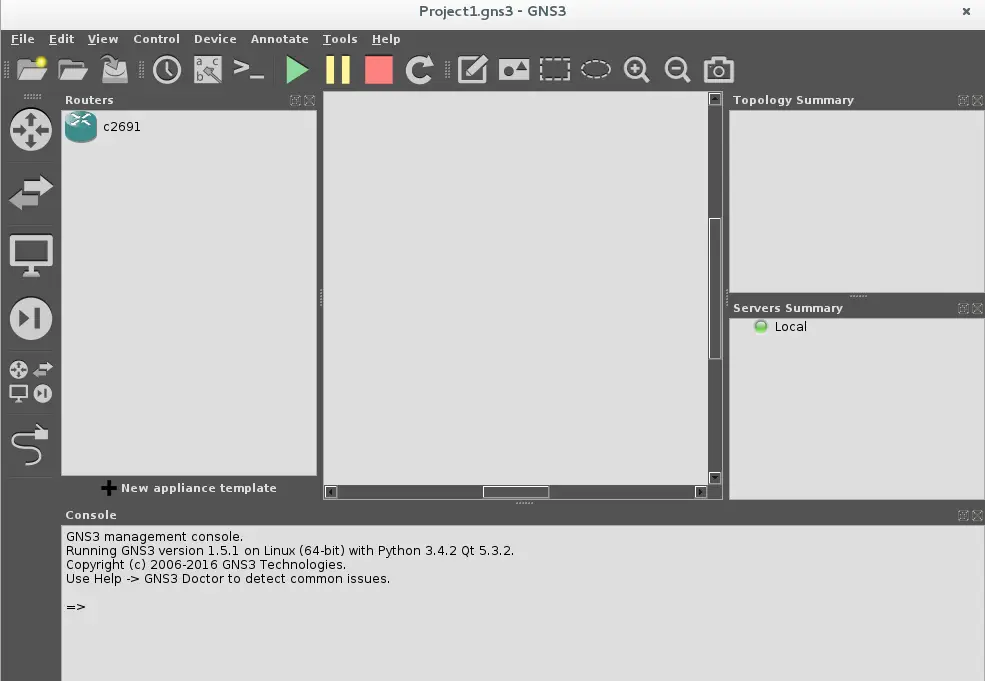Screen dimensions: 985x681
Task: Close the Servers Summary panel
Action: pos(977,308)
